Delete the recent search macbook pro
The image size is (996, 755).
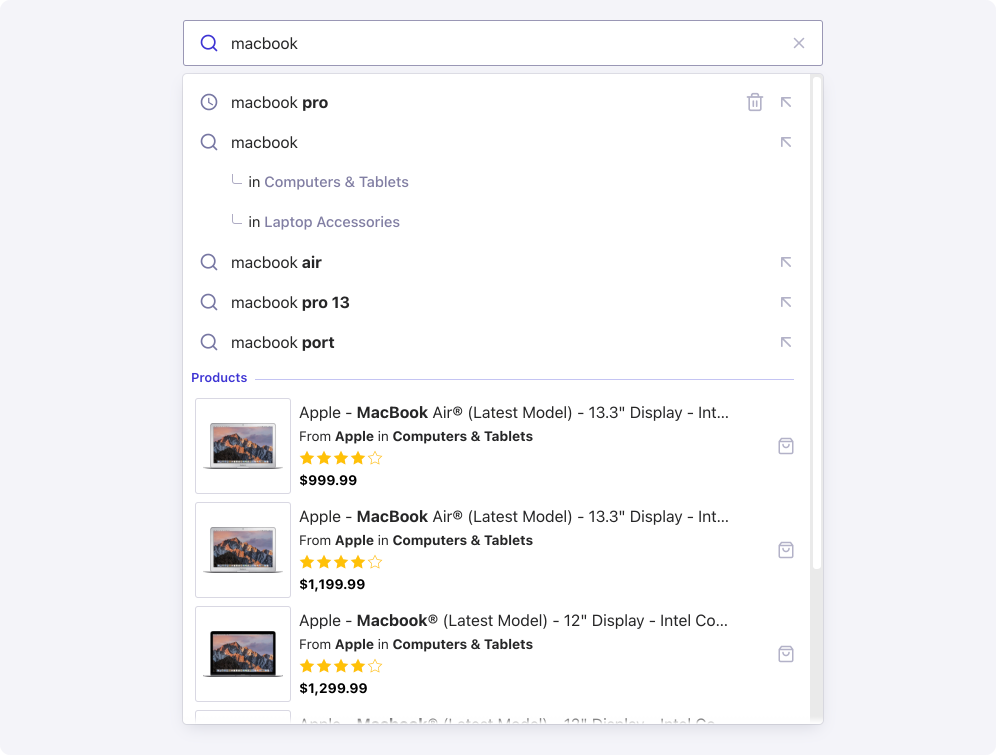point(755,102)
